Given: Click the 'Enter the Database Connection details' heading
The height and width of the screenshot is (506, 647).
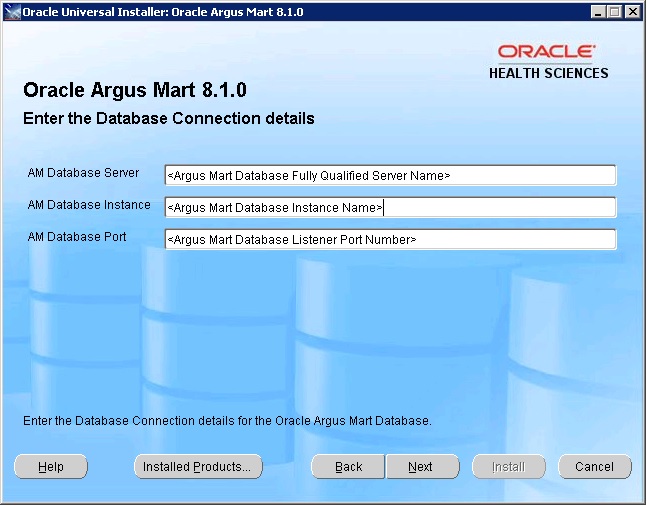Looking at the screenshot, I should [169, 118].
